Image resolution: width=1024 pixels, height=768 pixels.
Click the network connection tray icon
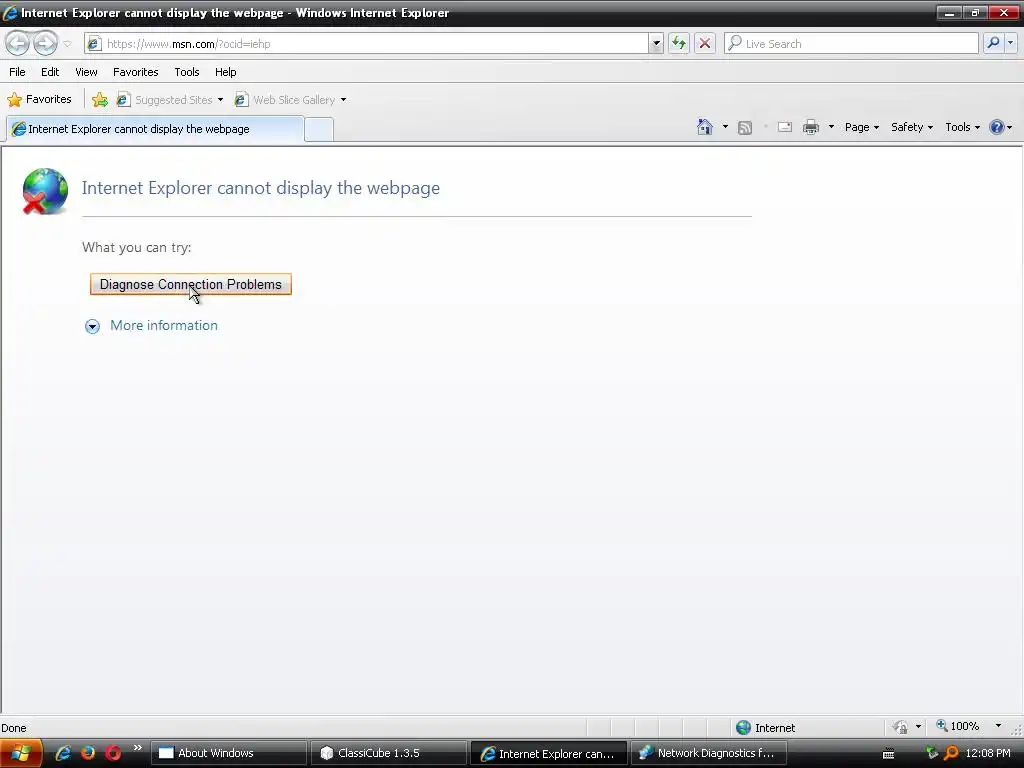932,753
